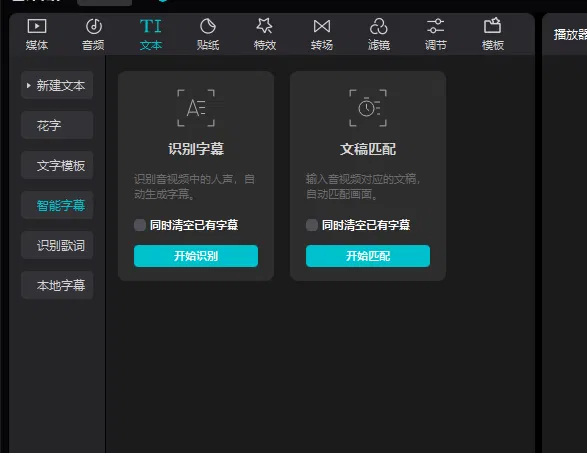The height and width of the screenshot is (453, 587).
Task: Open the 调节 adjustment sliders icon
Action: (x=435, y=26)
